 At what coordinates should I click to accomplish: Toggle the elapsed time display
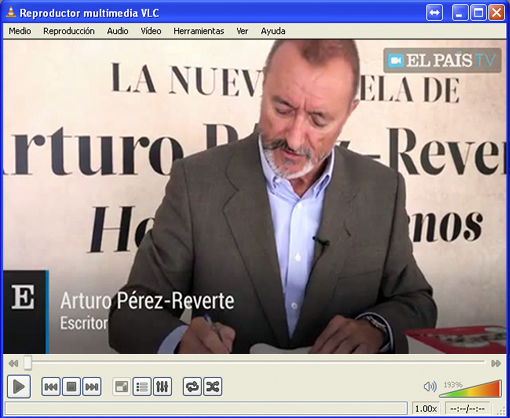(467, 408)
